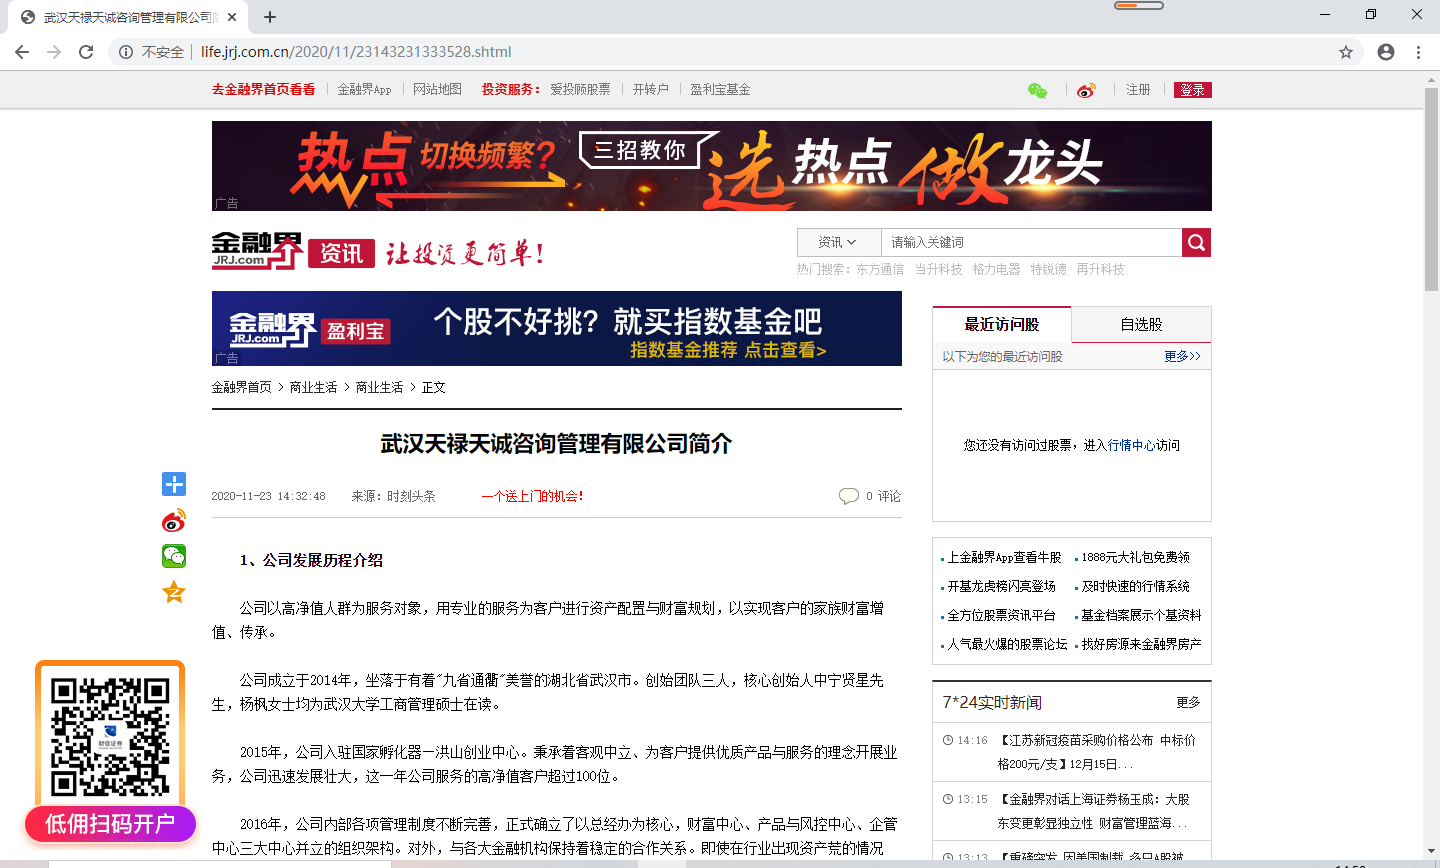1440x868 pixels.
Task: Open 更多>> in recent stocks panel
Action: [x=1182, y=356]
